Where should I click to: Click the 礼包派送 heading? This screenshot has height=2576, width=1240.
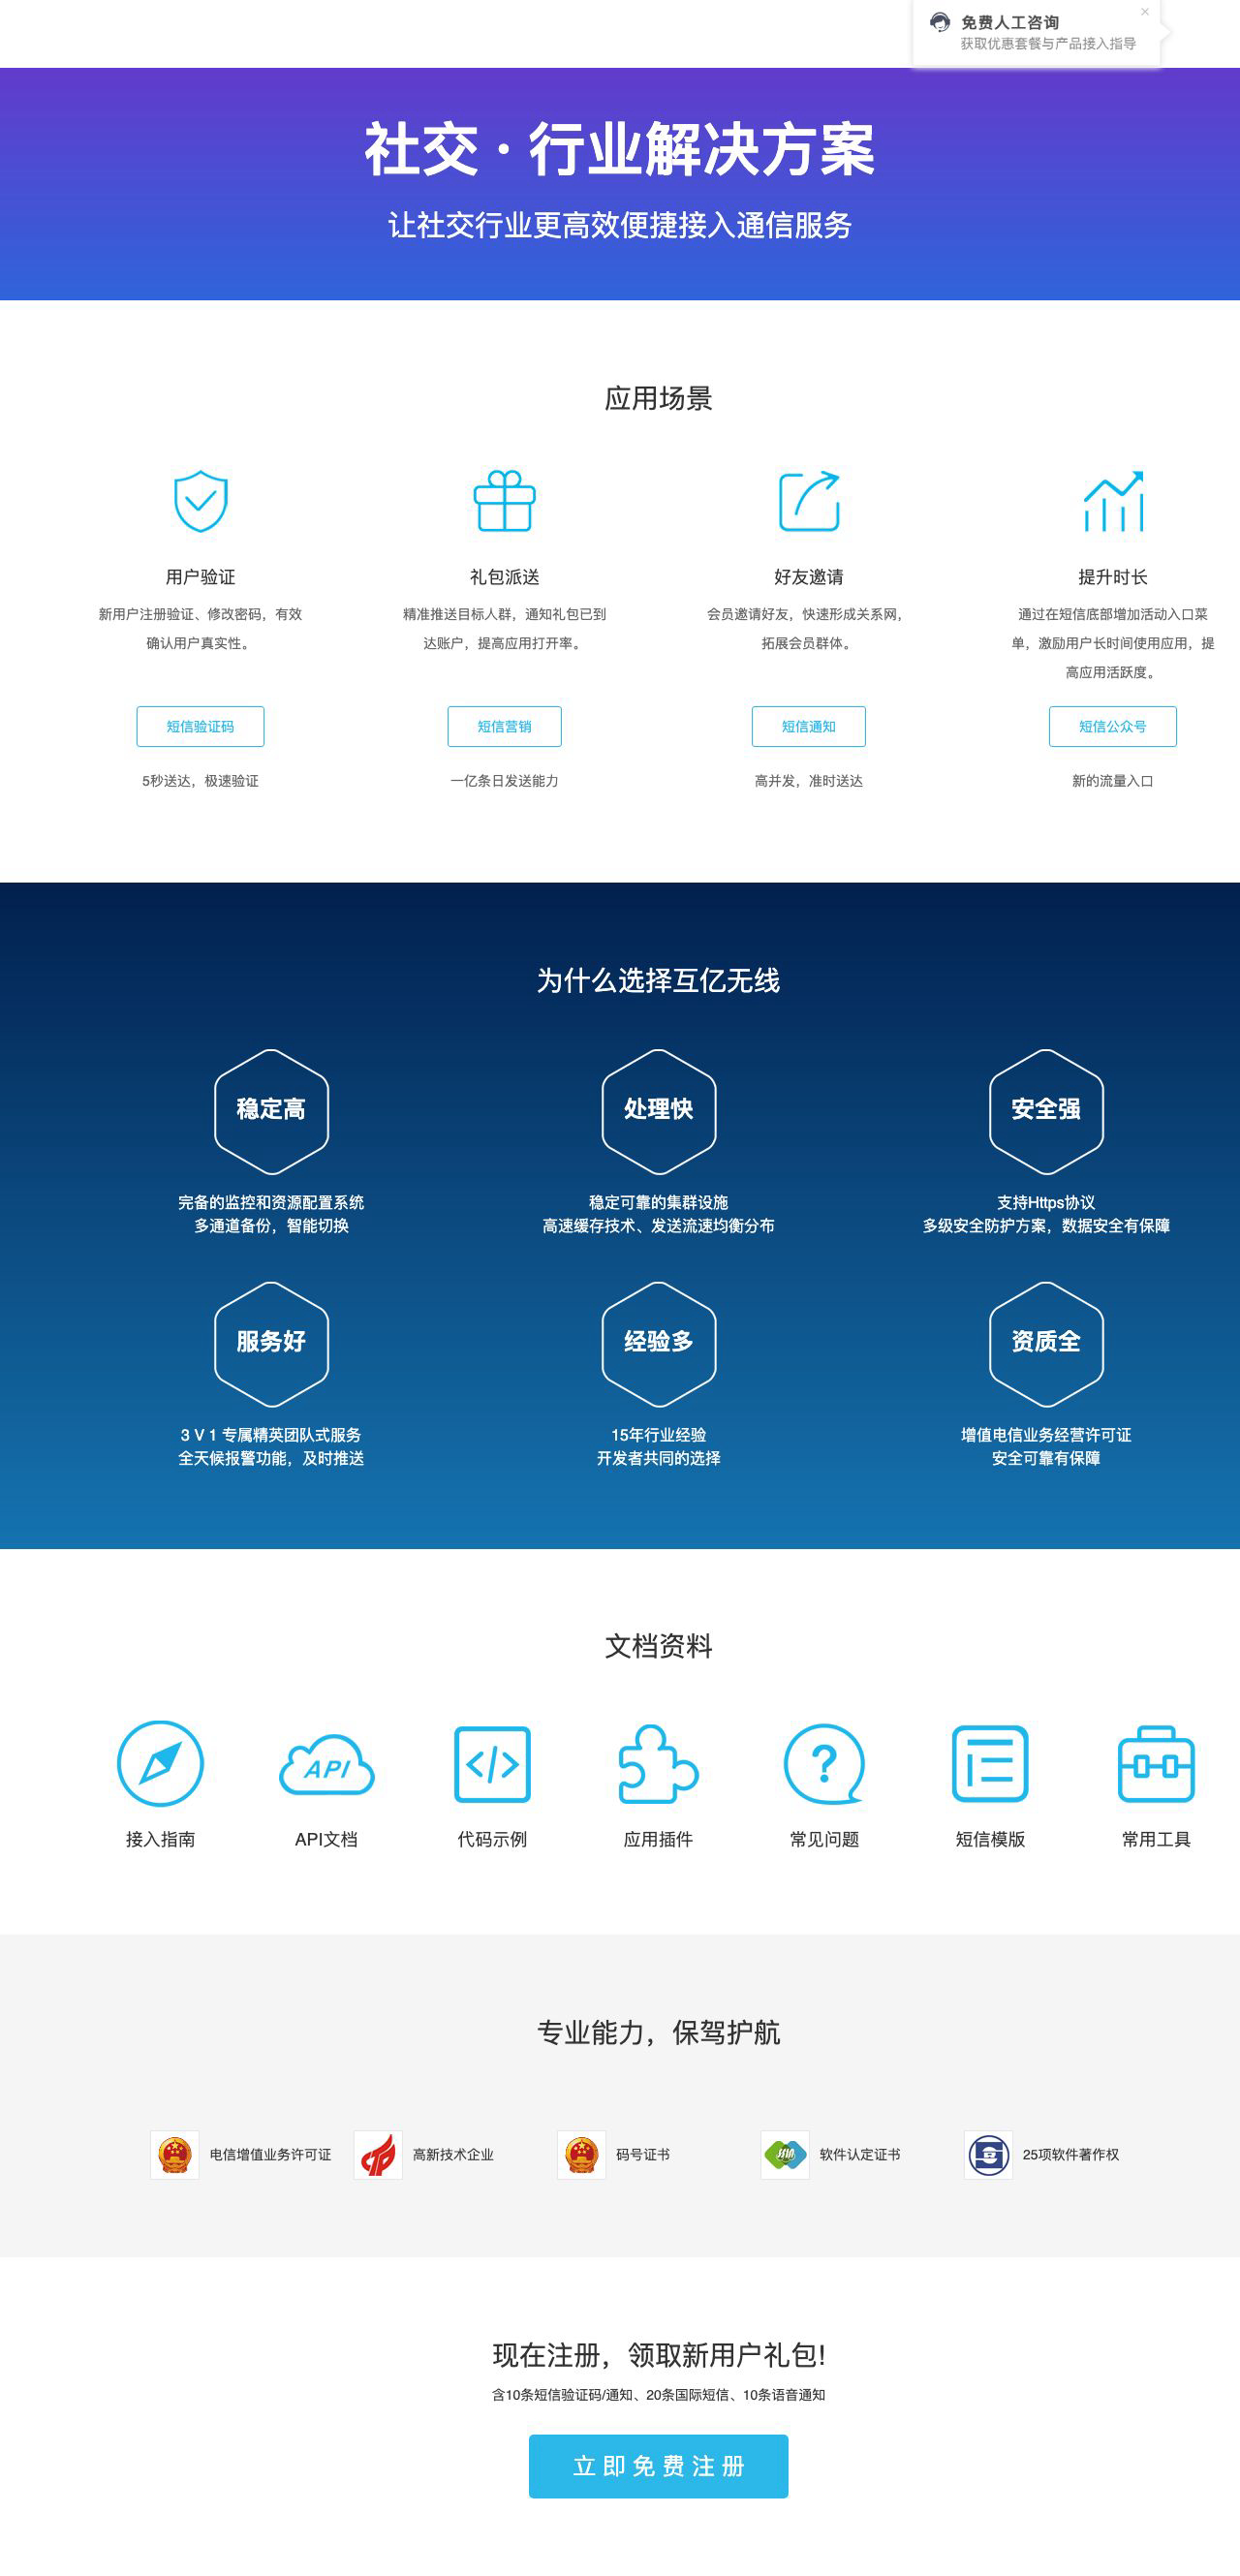[504, 577]
